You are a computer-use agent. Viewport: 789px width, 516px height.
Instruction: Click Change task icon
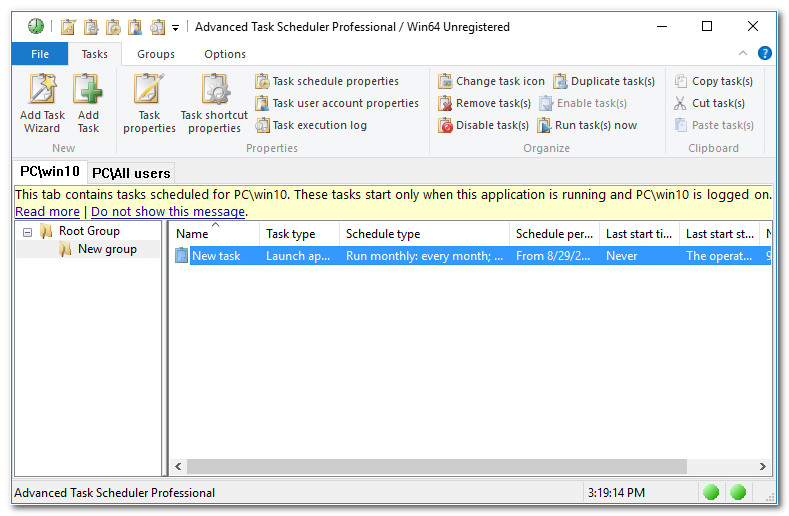492,81
